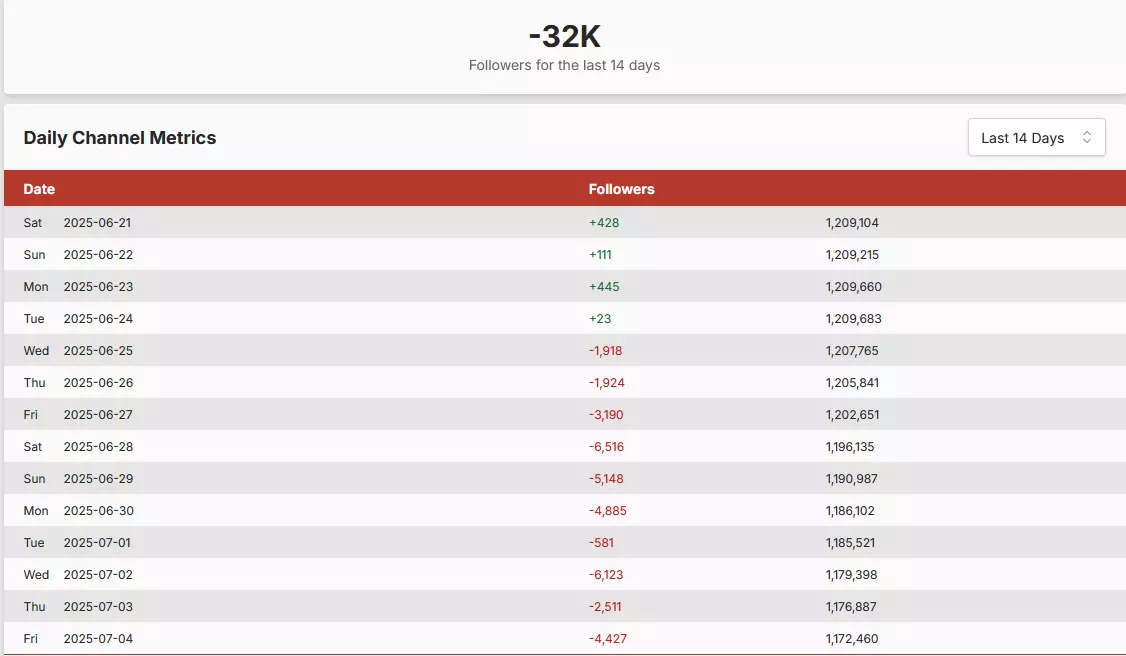
Task: Click the -6,516 follower change value
Action: (x=606, y=446)
